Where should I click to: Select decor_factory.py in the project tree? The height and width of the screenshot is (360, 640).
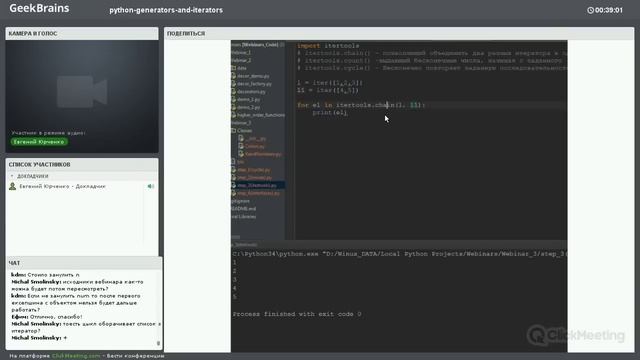(x=254, y=84)
